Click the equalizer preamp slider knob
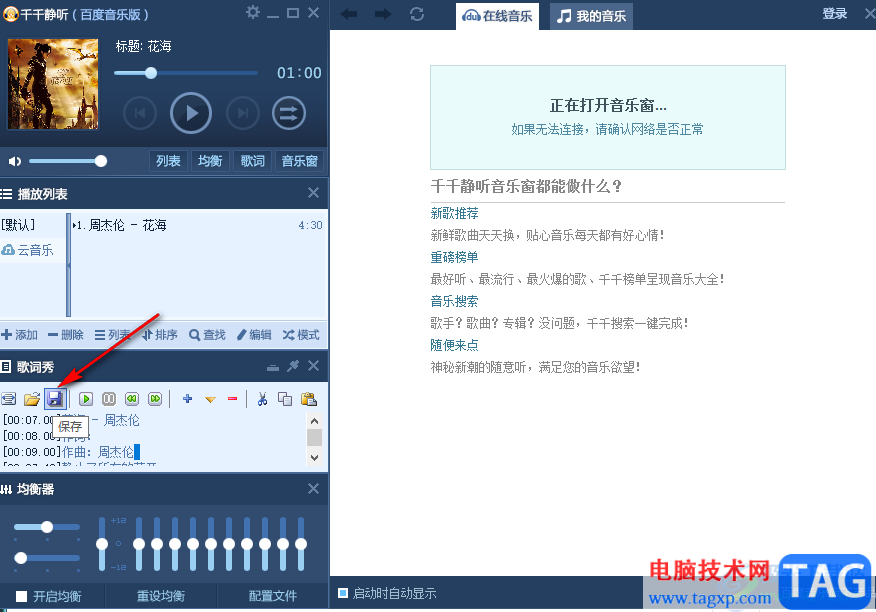 coord(102,544)
